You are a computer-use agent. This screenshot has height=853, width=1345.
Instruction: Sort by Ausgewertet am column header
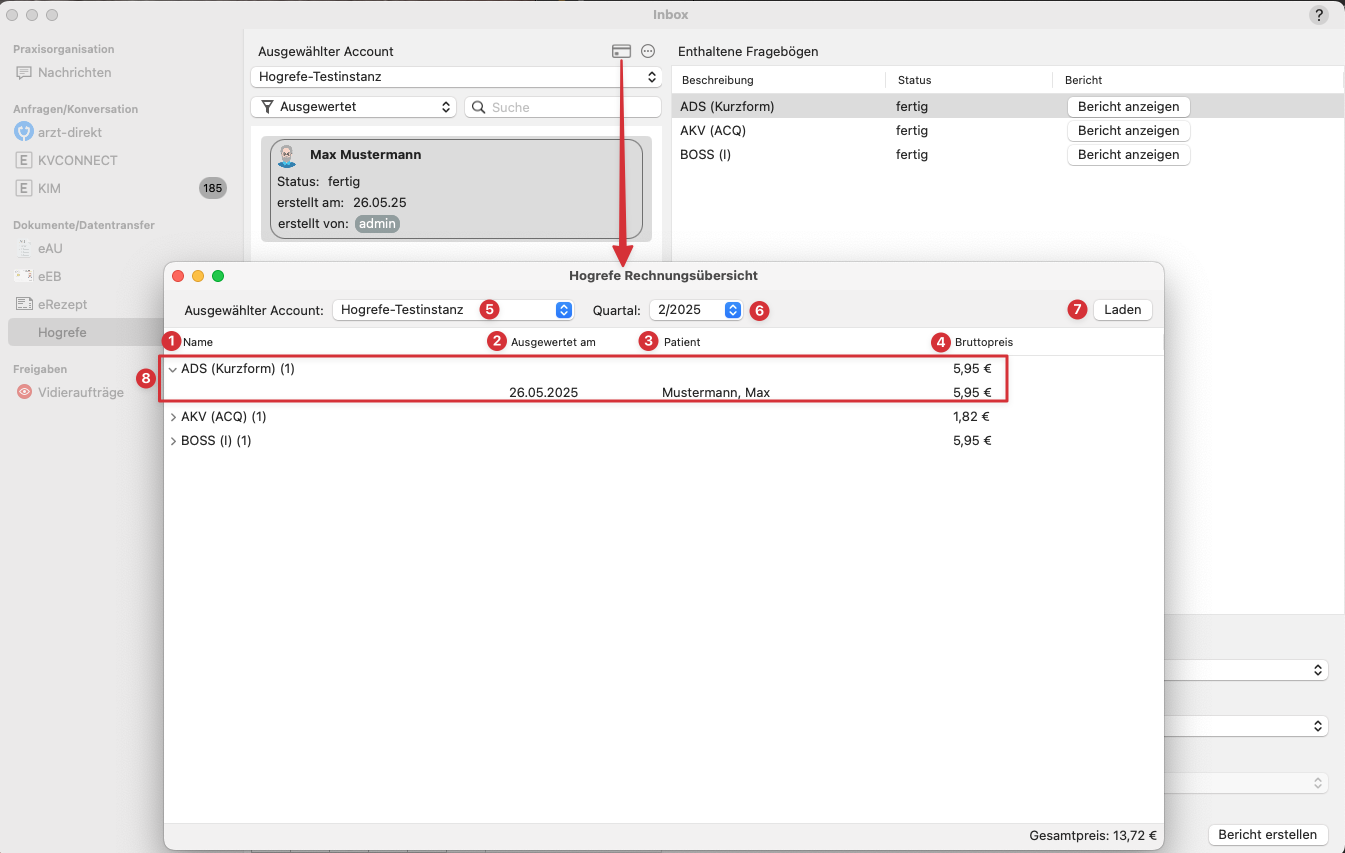point(553,342)
